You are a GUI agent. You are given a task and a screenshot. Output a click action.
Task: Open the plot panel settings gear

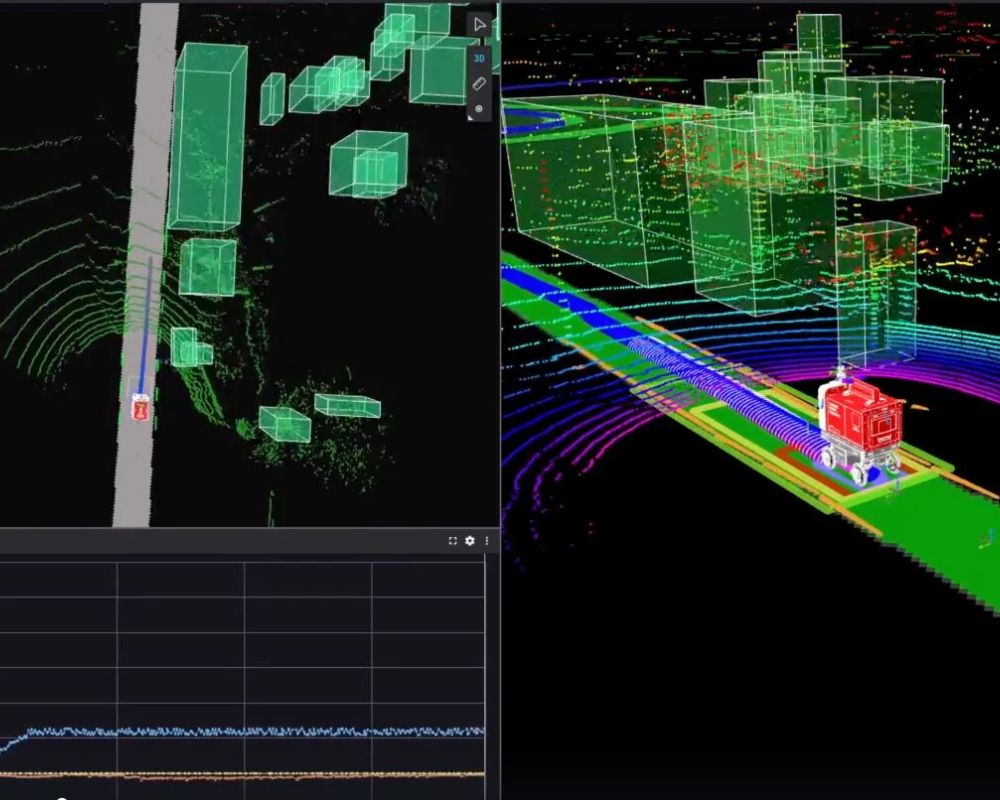click(x=470, y=541)
